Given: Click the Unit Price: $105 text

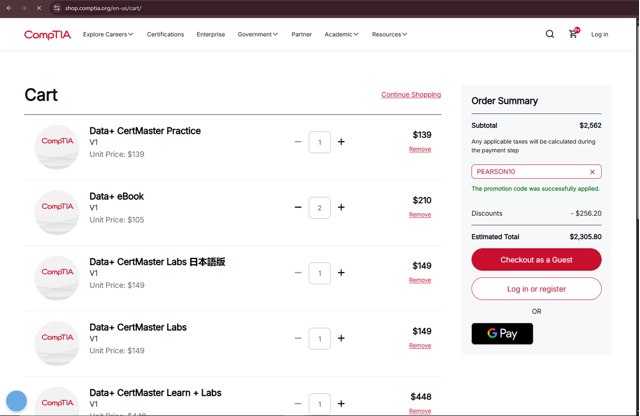Looking at the screenshot, I should (117, 220).
